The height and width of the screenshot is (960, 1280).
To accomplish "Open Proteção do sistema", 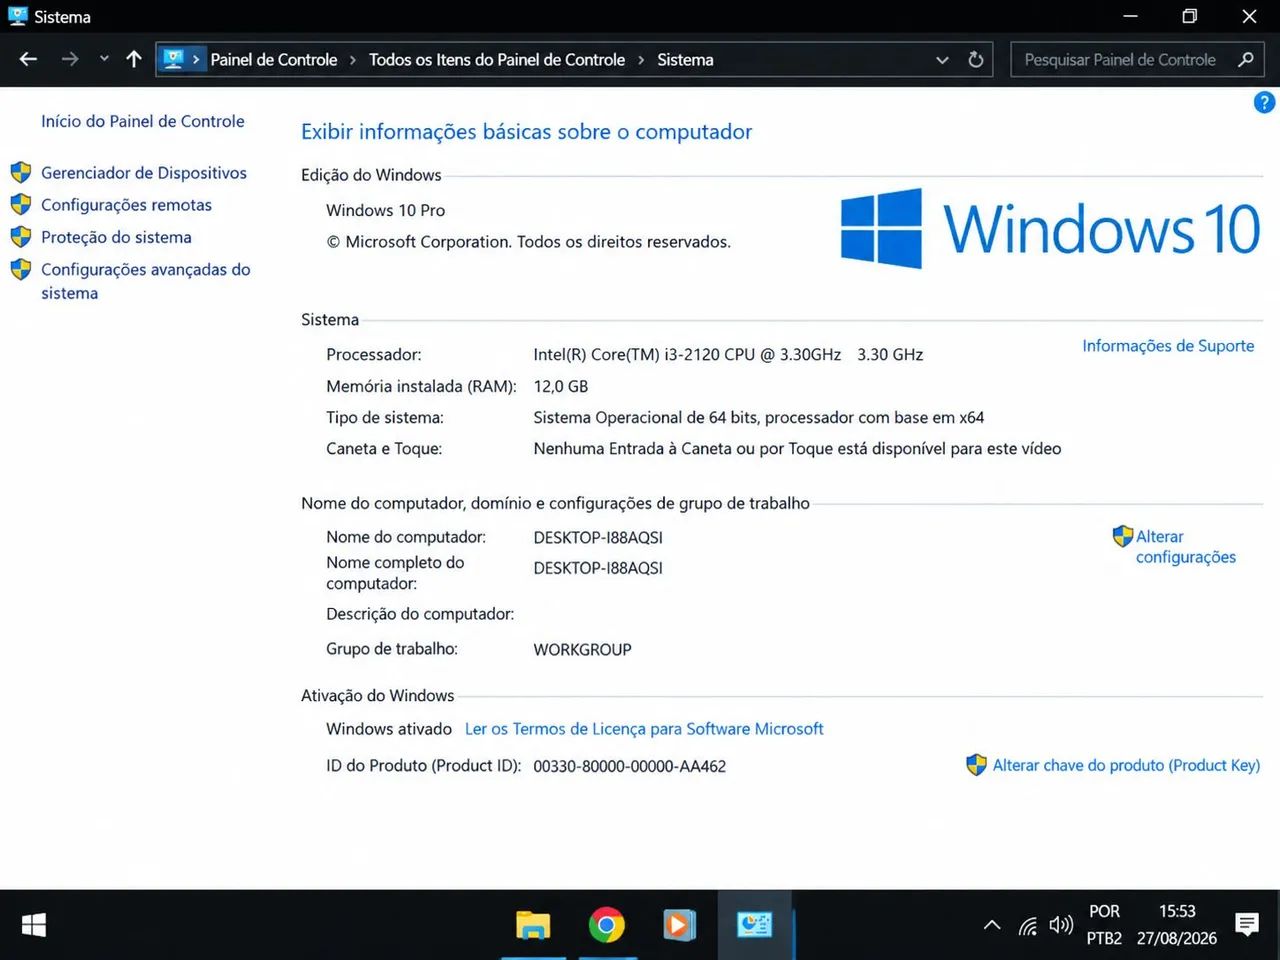I will point(116,237).
